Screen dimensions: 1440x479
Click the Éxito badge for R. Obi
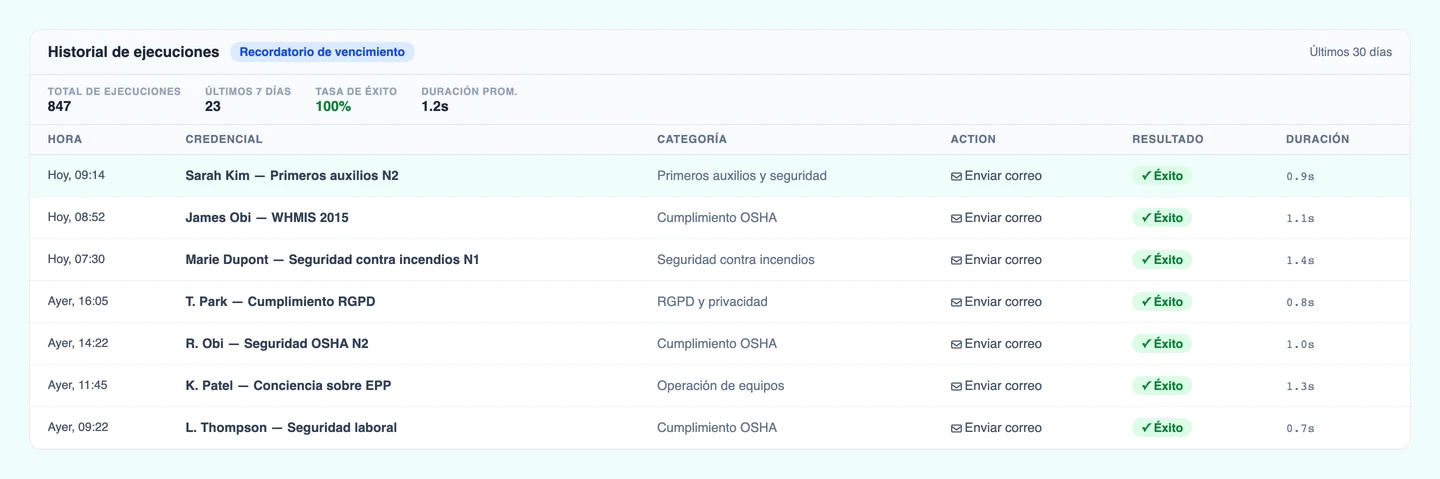click(1162, 343)
